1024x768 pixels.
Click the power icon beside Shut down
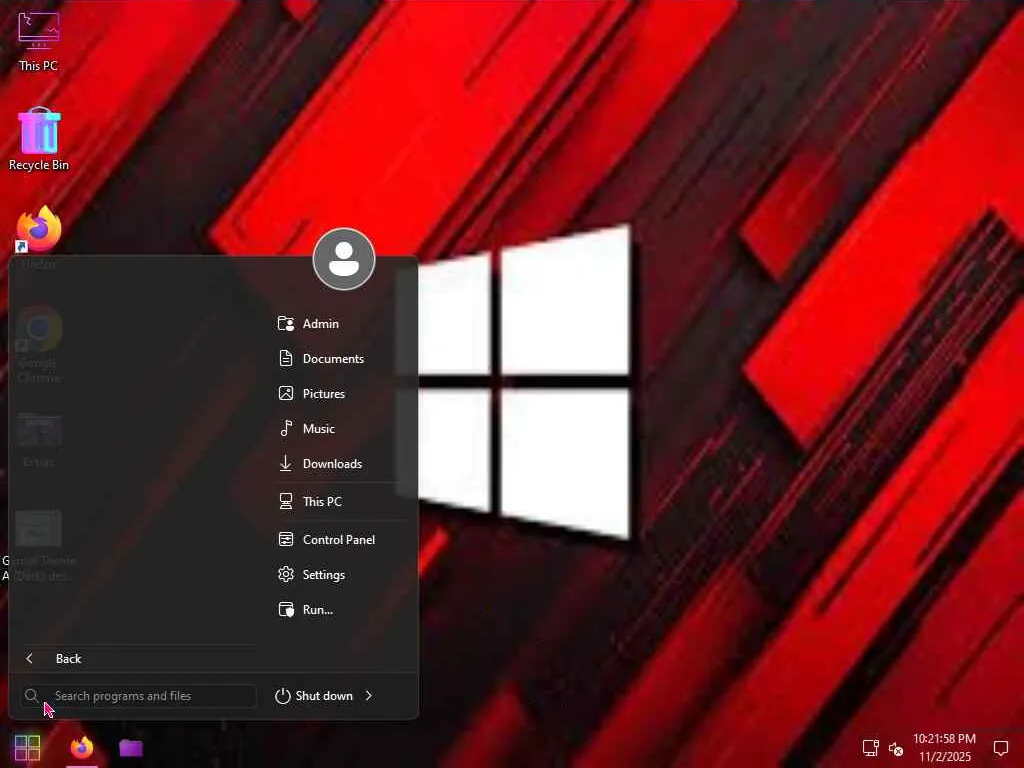click(x=283, y=696)
